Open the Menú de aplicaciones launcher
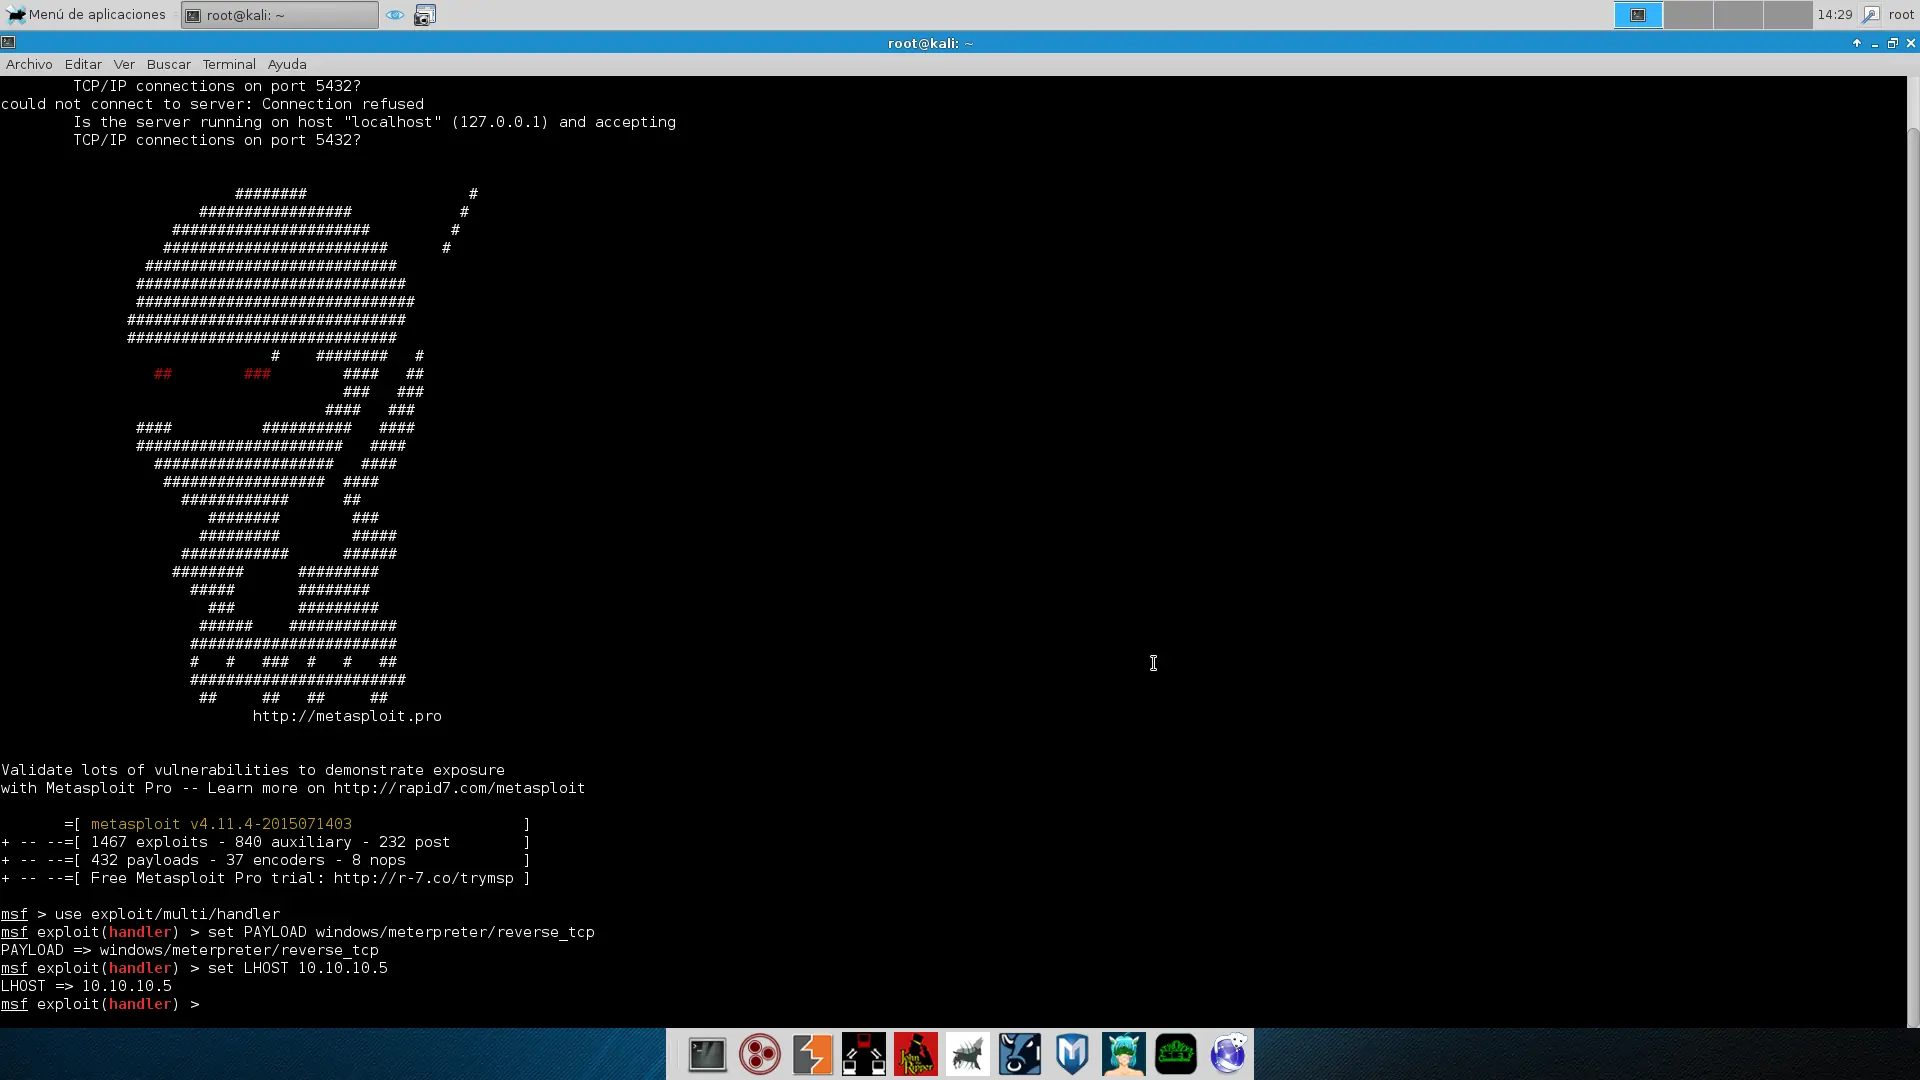This screenshot has height=1080, width=1920. tap(86, 15)
